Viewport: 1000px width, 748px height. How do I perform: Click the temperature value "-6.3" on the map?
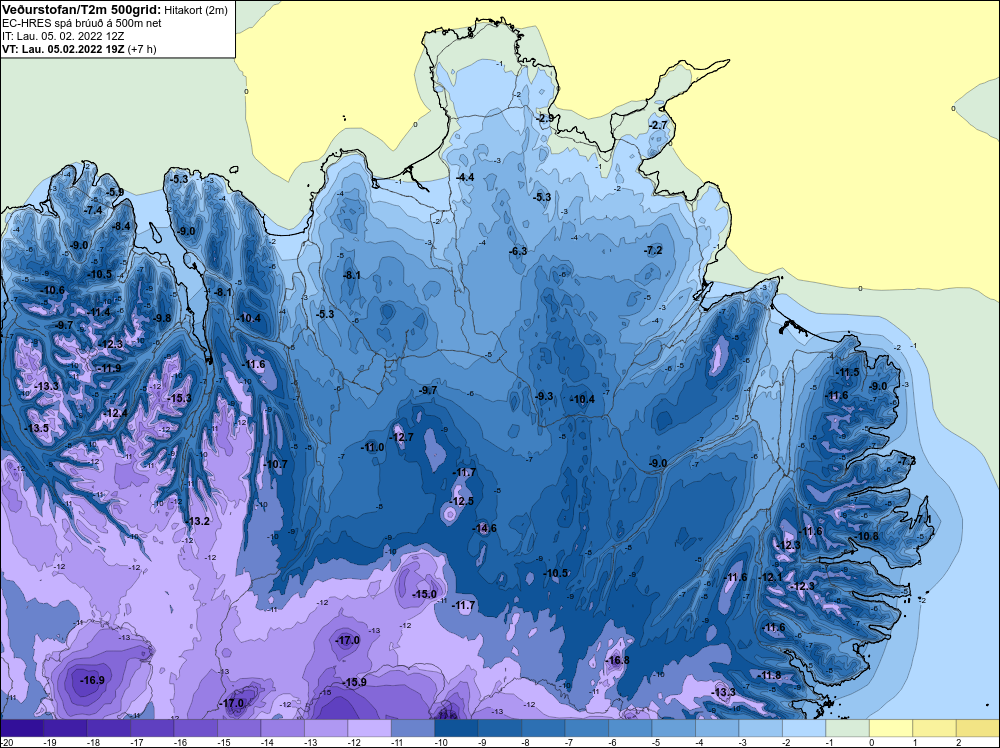click(x=518, y=251)
